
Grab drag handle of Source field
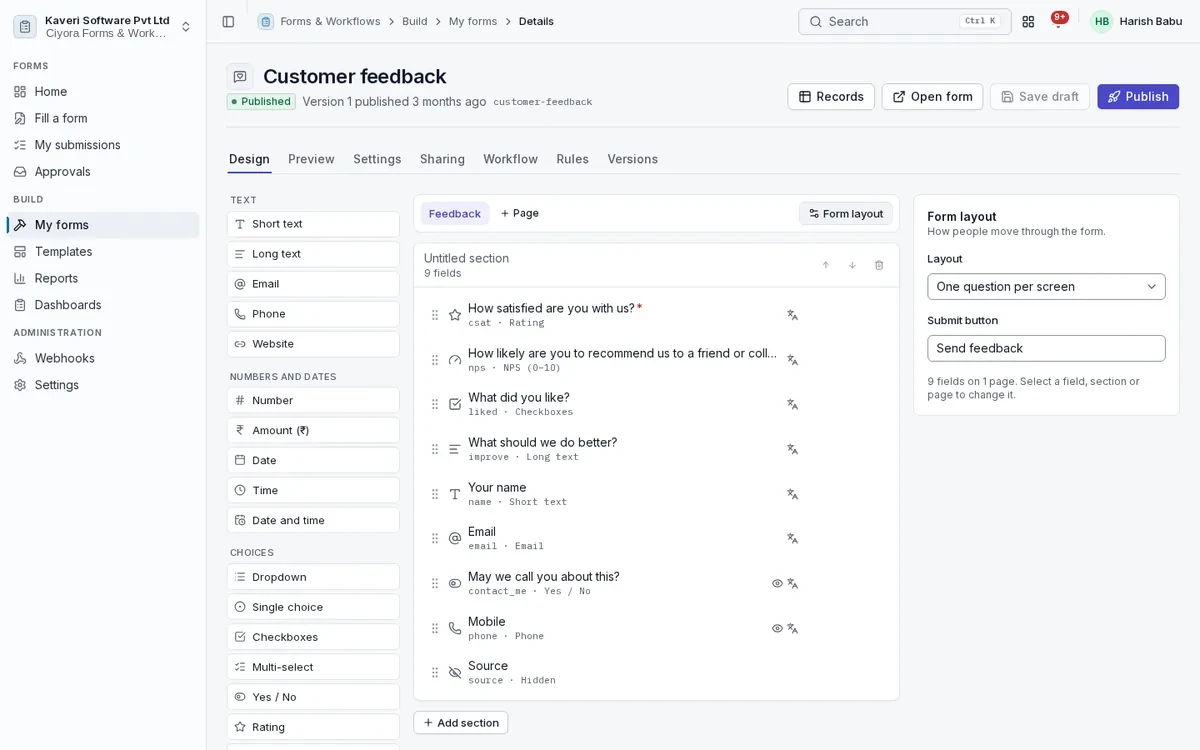coord(435,673)
